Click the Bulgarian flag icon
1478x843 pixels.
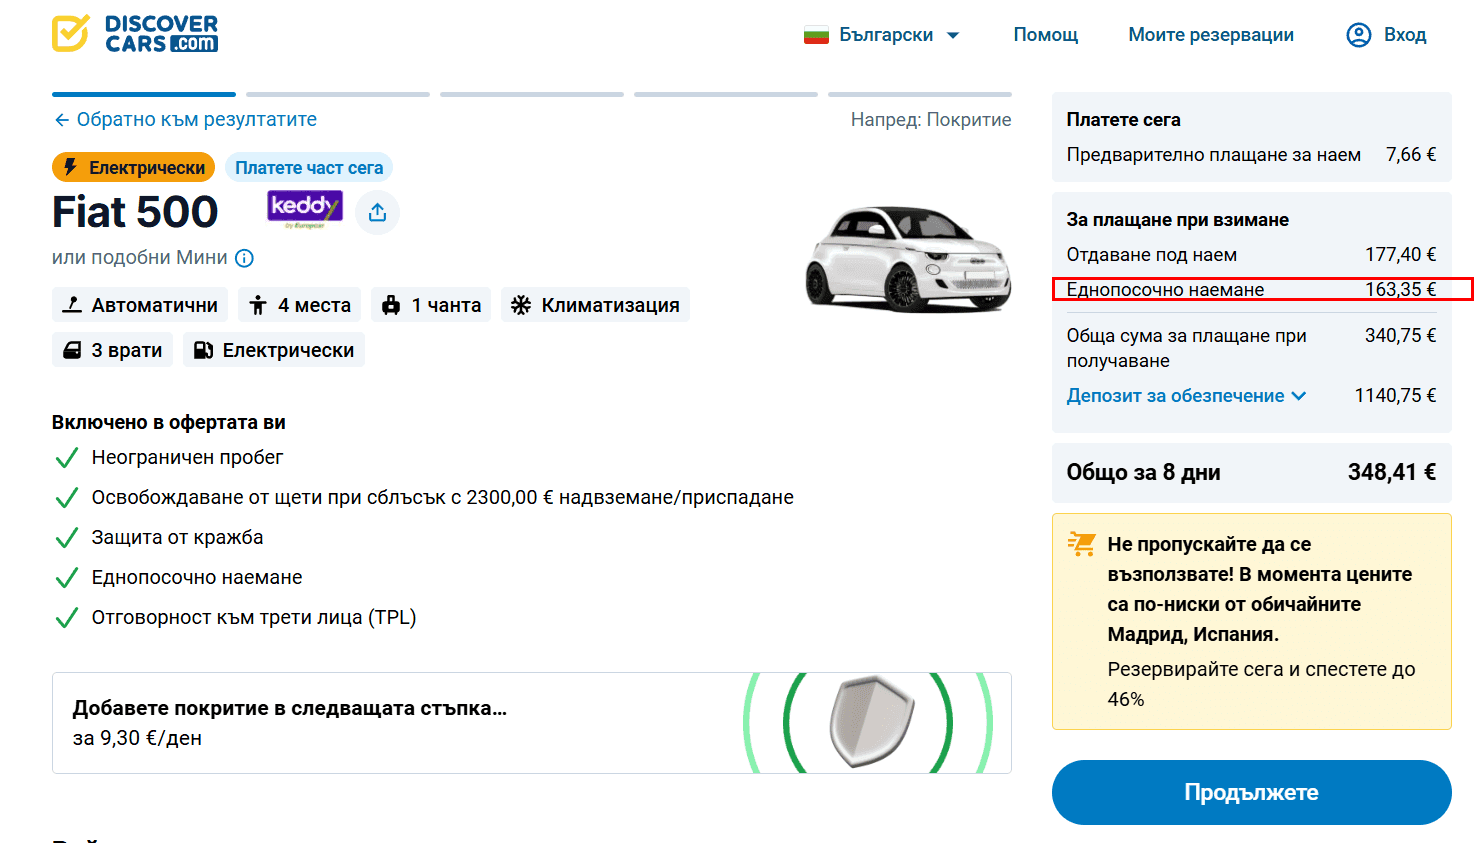click(x=816, y=35)
